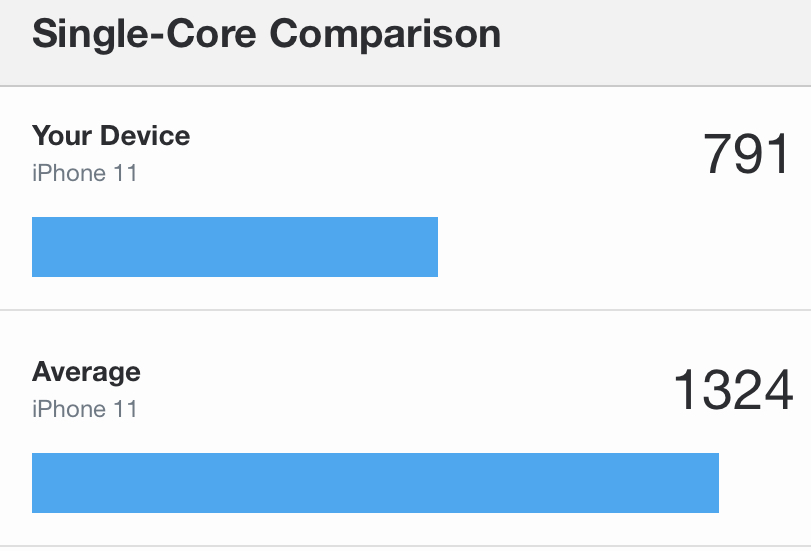This screenshot has height=551, width=811.
Task: Click the 791 score value
Action: [x=747, y=154]
